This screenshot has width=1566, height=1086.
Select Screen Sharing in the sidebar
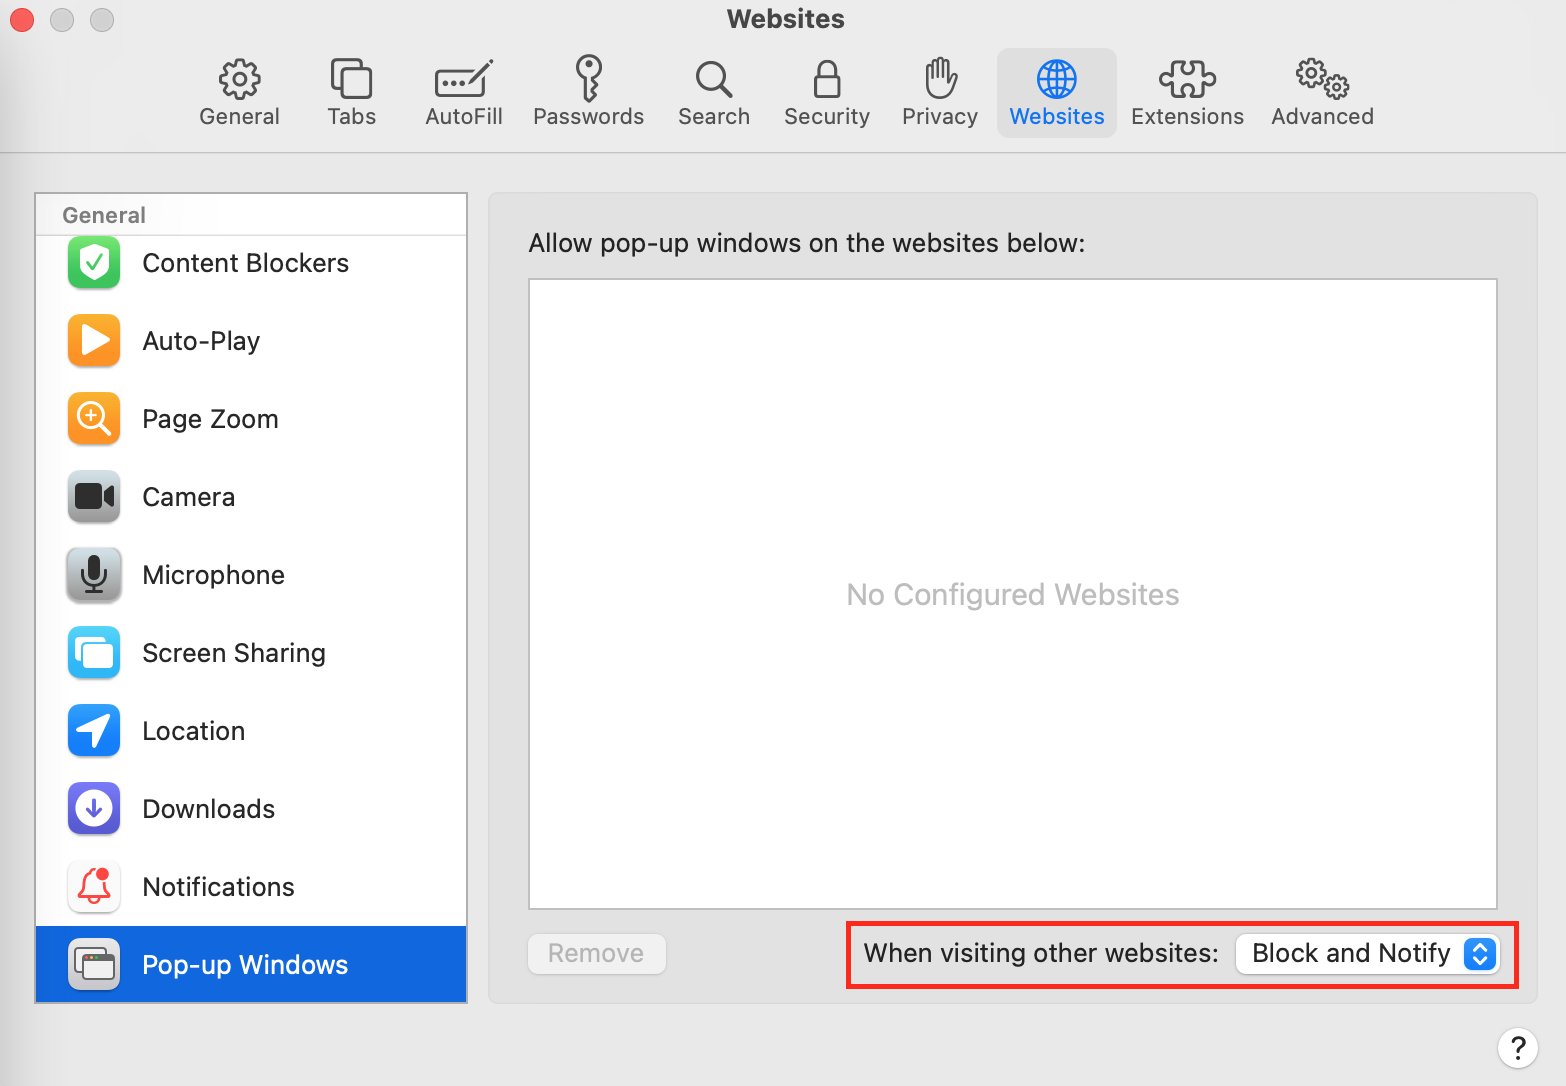(x=251, y=653)
